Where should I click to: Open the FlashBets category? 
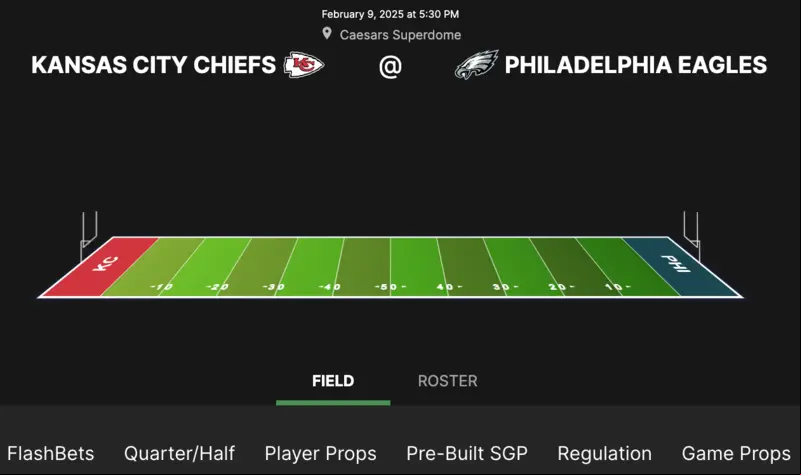click(x=51, y=454)
